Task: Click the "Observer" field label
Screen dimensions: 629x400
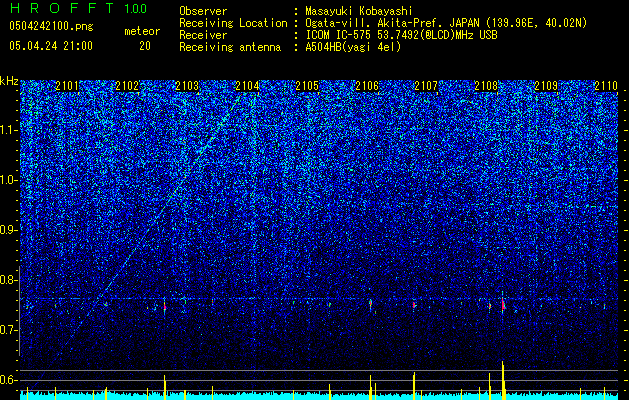Action: coord(203,11)
